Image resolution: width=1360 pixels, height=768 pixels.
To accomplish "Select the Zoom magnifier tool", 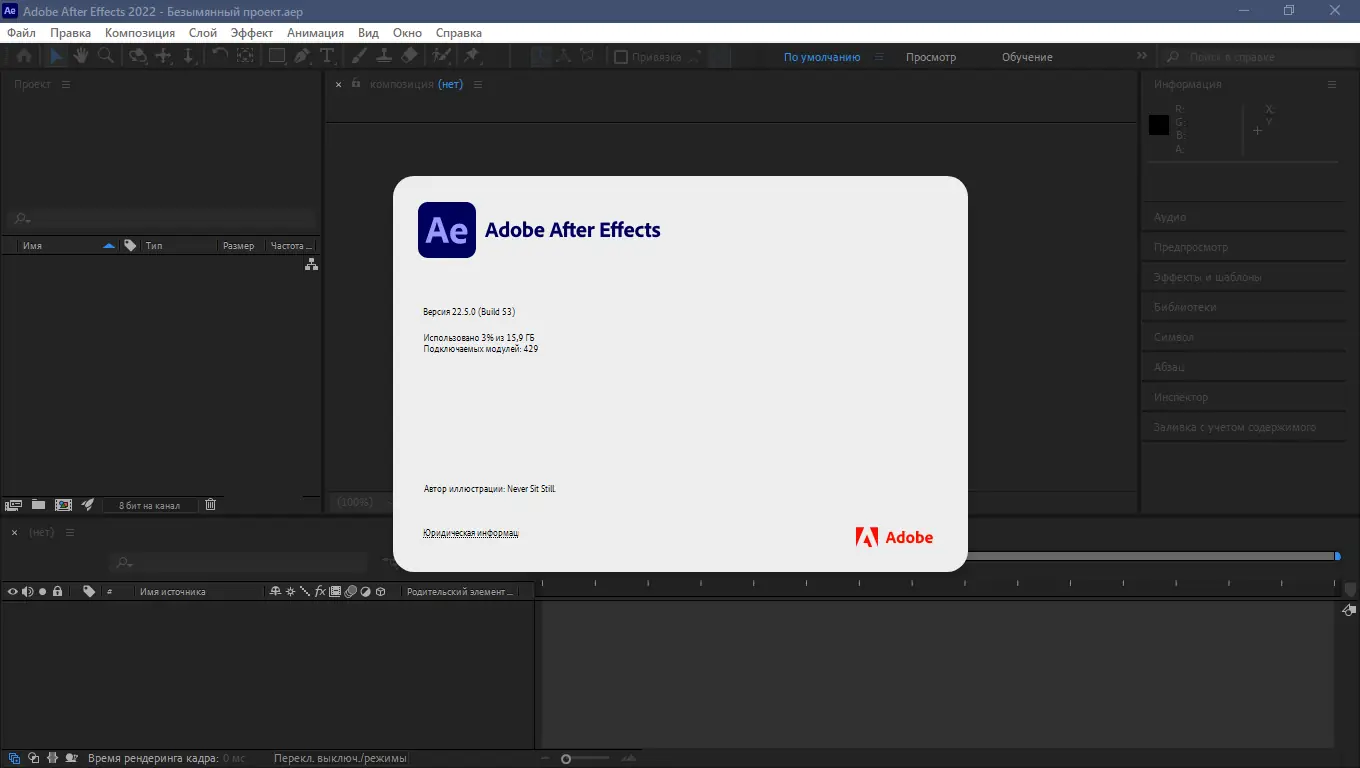I will [105, 56].
